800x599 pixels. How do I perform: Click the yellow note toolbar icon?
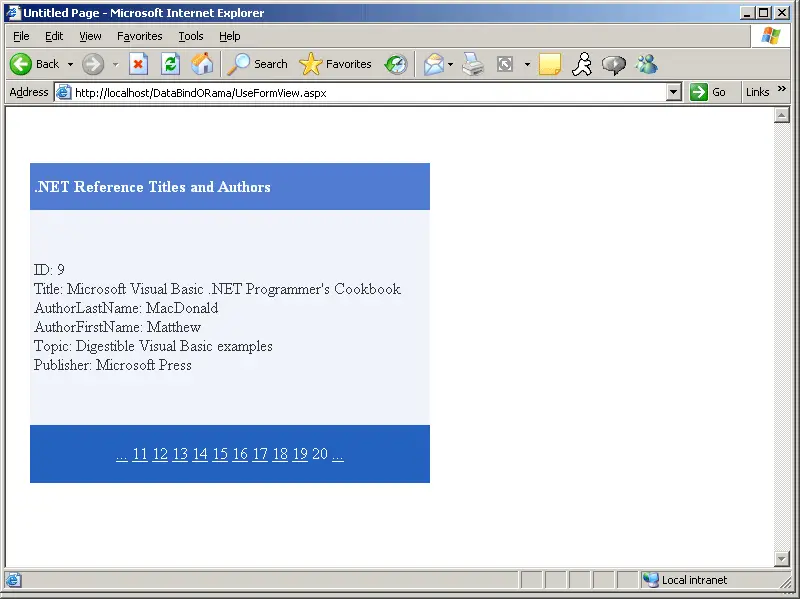(549, 64)
